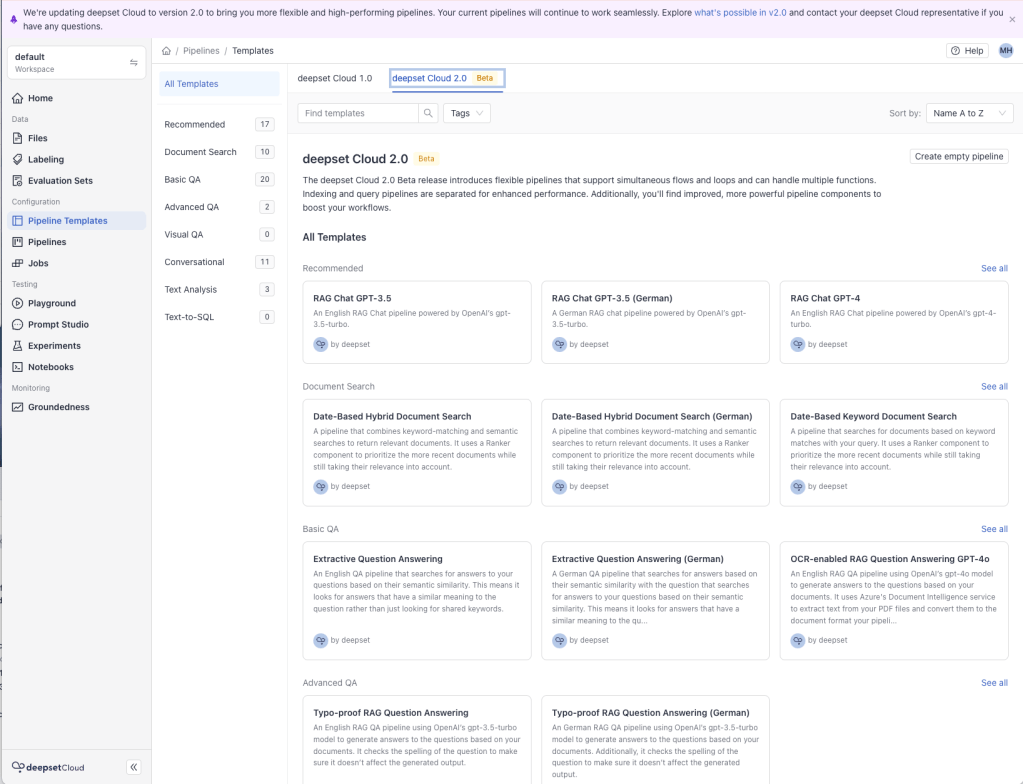1023x784 pixels.
Task: Open the Help button
Action: 968,51
